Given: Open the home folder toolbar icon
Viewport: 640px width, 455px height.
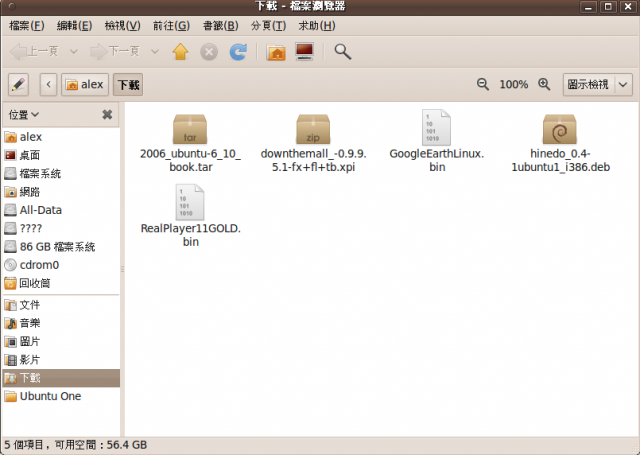Looking at the screenshot, I should coord(276,52).
